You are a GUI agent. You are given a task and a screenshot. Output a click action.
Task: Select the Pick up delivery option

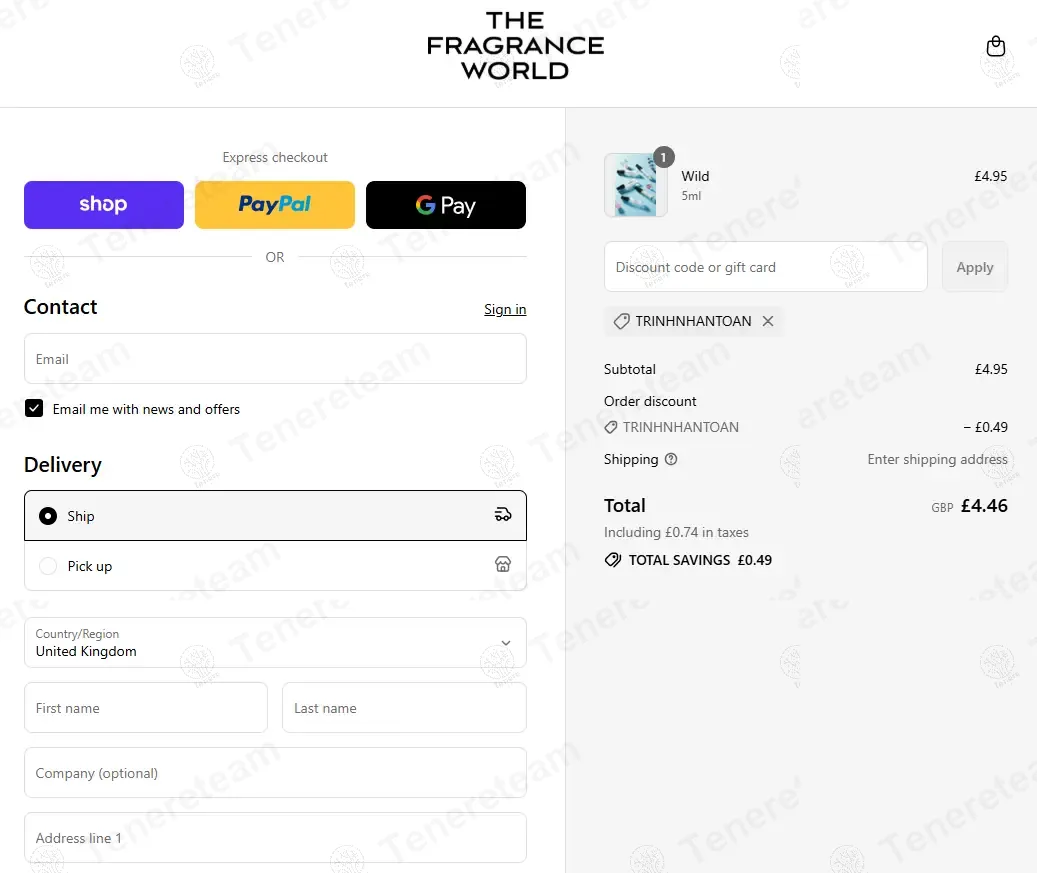coord(275,566)
